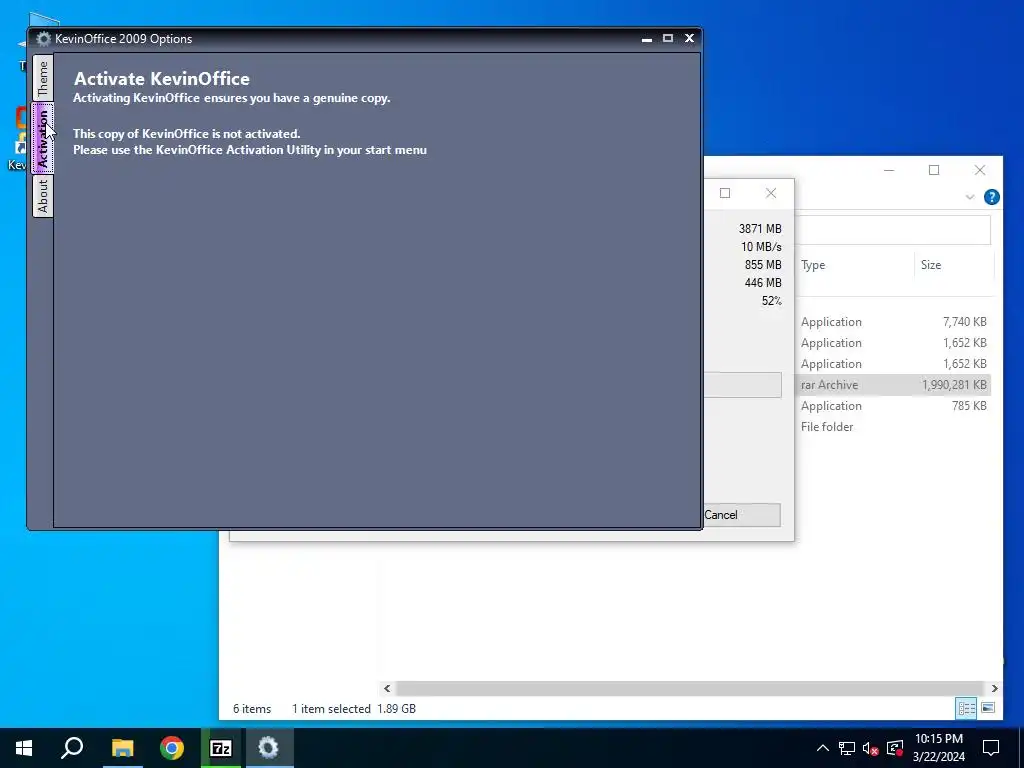
Task: Click the File Explorer search field
Action: pyautogui.click(x=892, y=230)
